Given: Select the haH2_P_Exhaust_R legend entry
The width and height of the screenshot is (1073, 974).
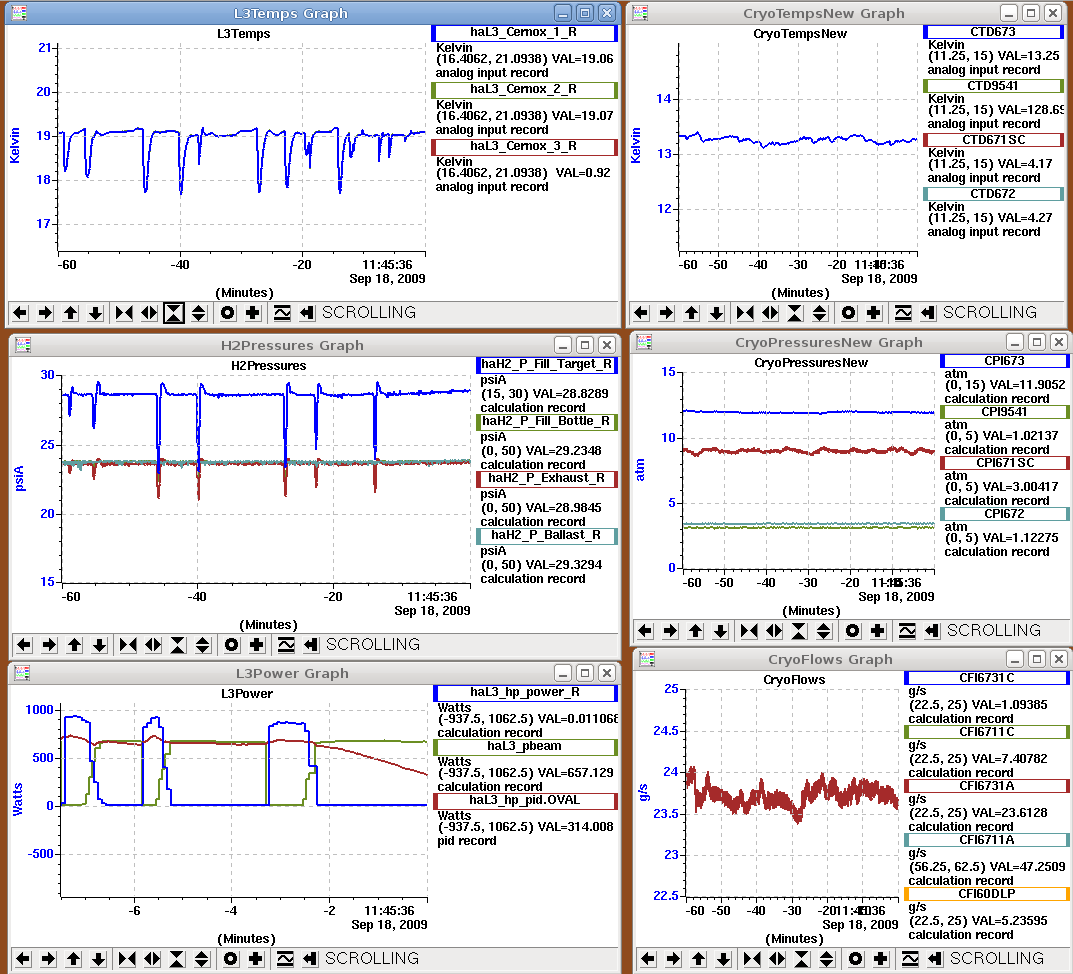Looking at the screenshot, I should 547,478.
